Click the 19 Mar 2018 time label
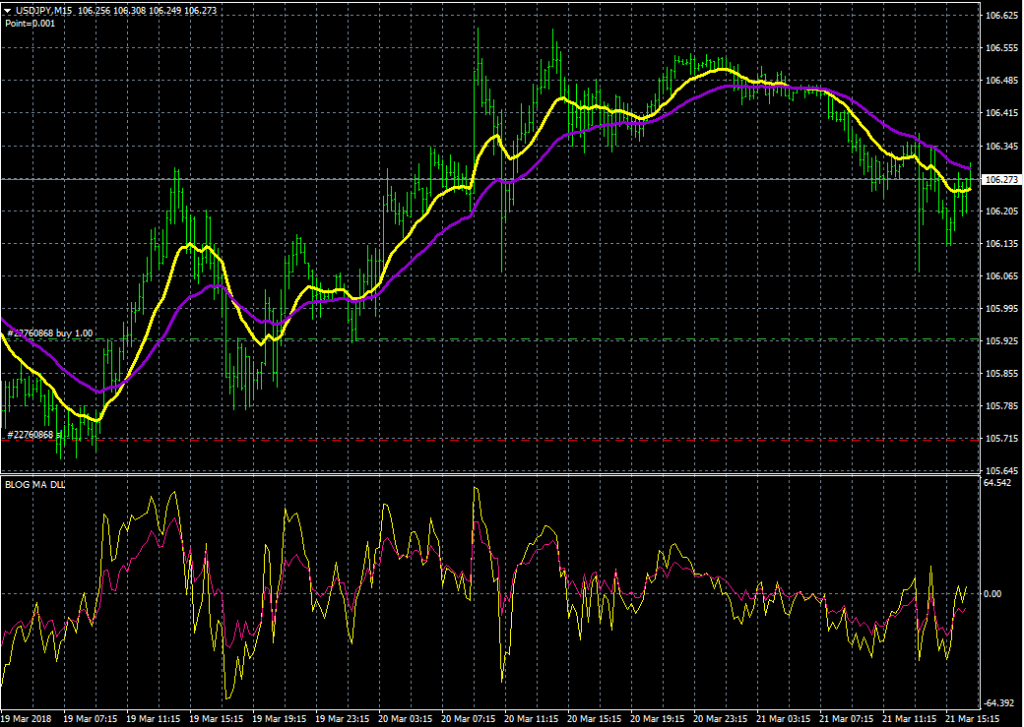 click(x=27, y=718)
